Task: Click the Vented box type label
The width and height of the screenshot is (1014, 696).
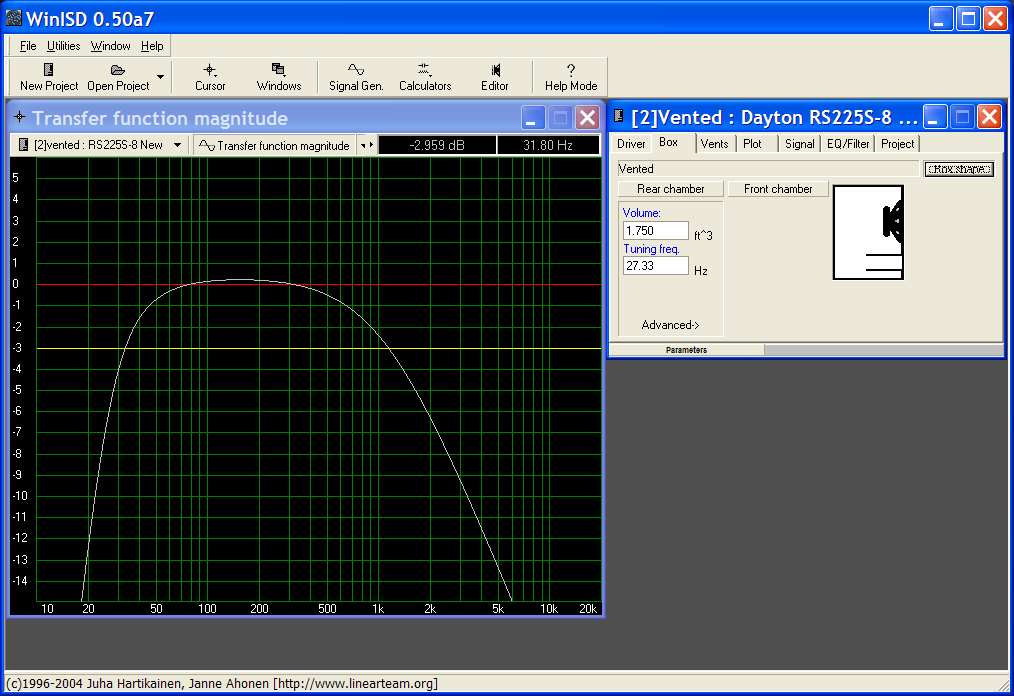Action: click(x=768, y=169)
